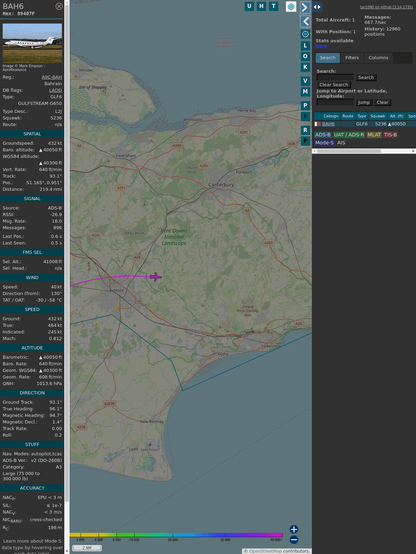Toggle the M map button

(x=305, y=92)
